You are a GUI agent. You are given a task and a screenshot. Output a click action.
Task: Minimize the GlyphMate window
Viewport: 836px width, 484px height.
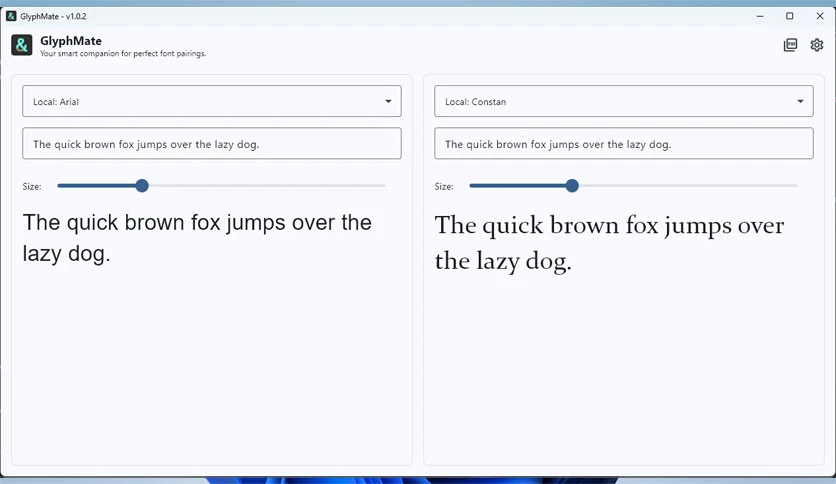(x=760, y=17)
